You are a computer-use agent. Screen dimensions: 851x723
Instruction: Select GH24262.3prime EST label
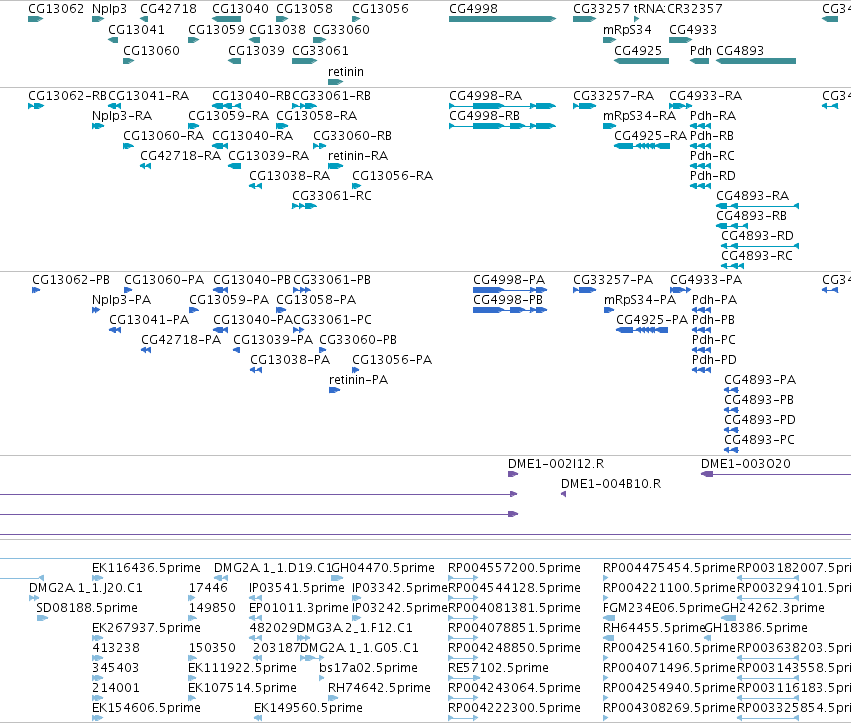click(x=773, y=608)
